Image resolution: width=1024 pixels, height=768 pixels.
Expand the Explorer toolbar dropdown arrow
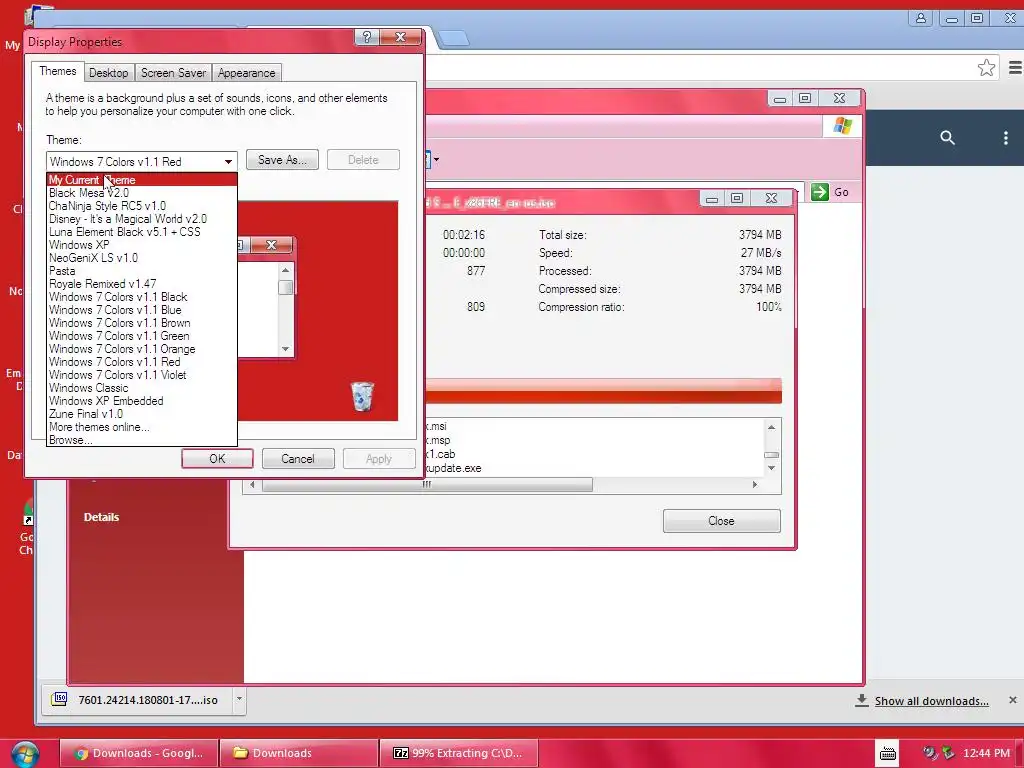pos(436,159)
